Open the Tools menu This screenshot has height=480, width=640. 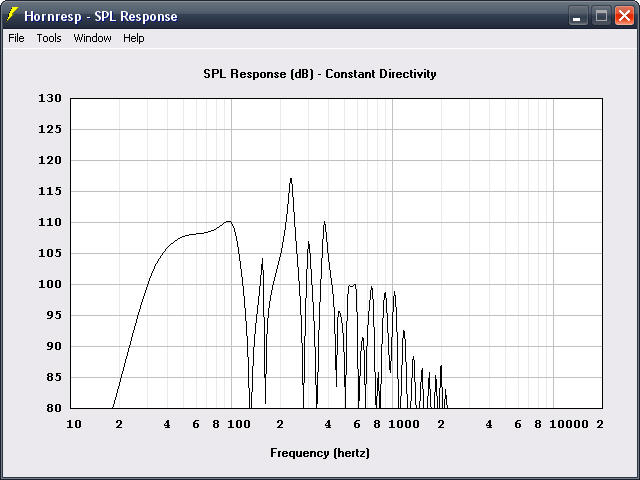49,38
